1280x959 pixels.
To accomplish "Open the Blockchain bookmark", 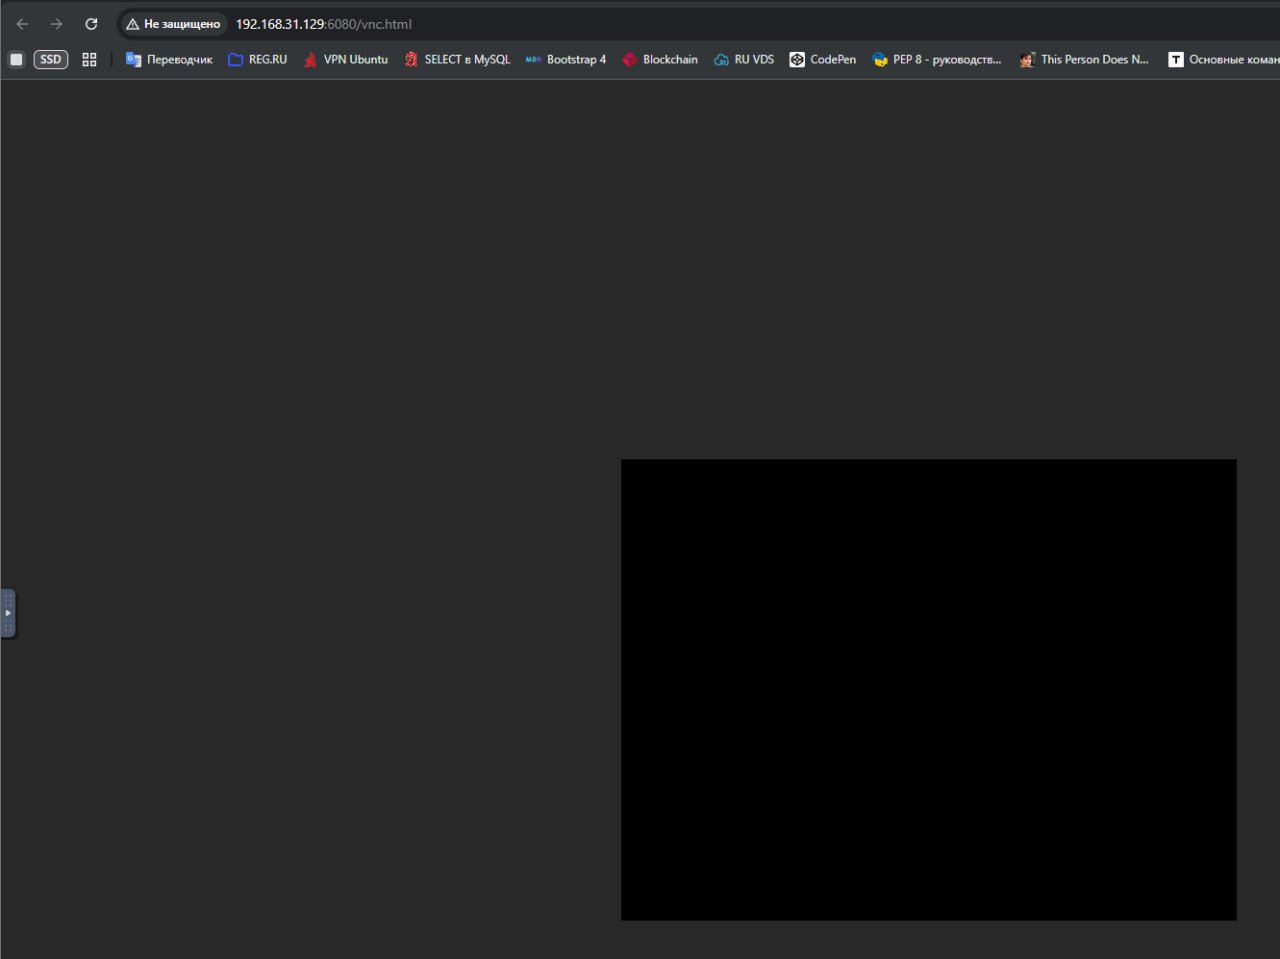I will (660, 60).
